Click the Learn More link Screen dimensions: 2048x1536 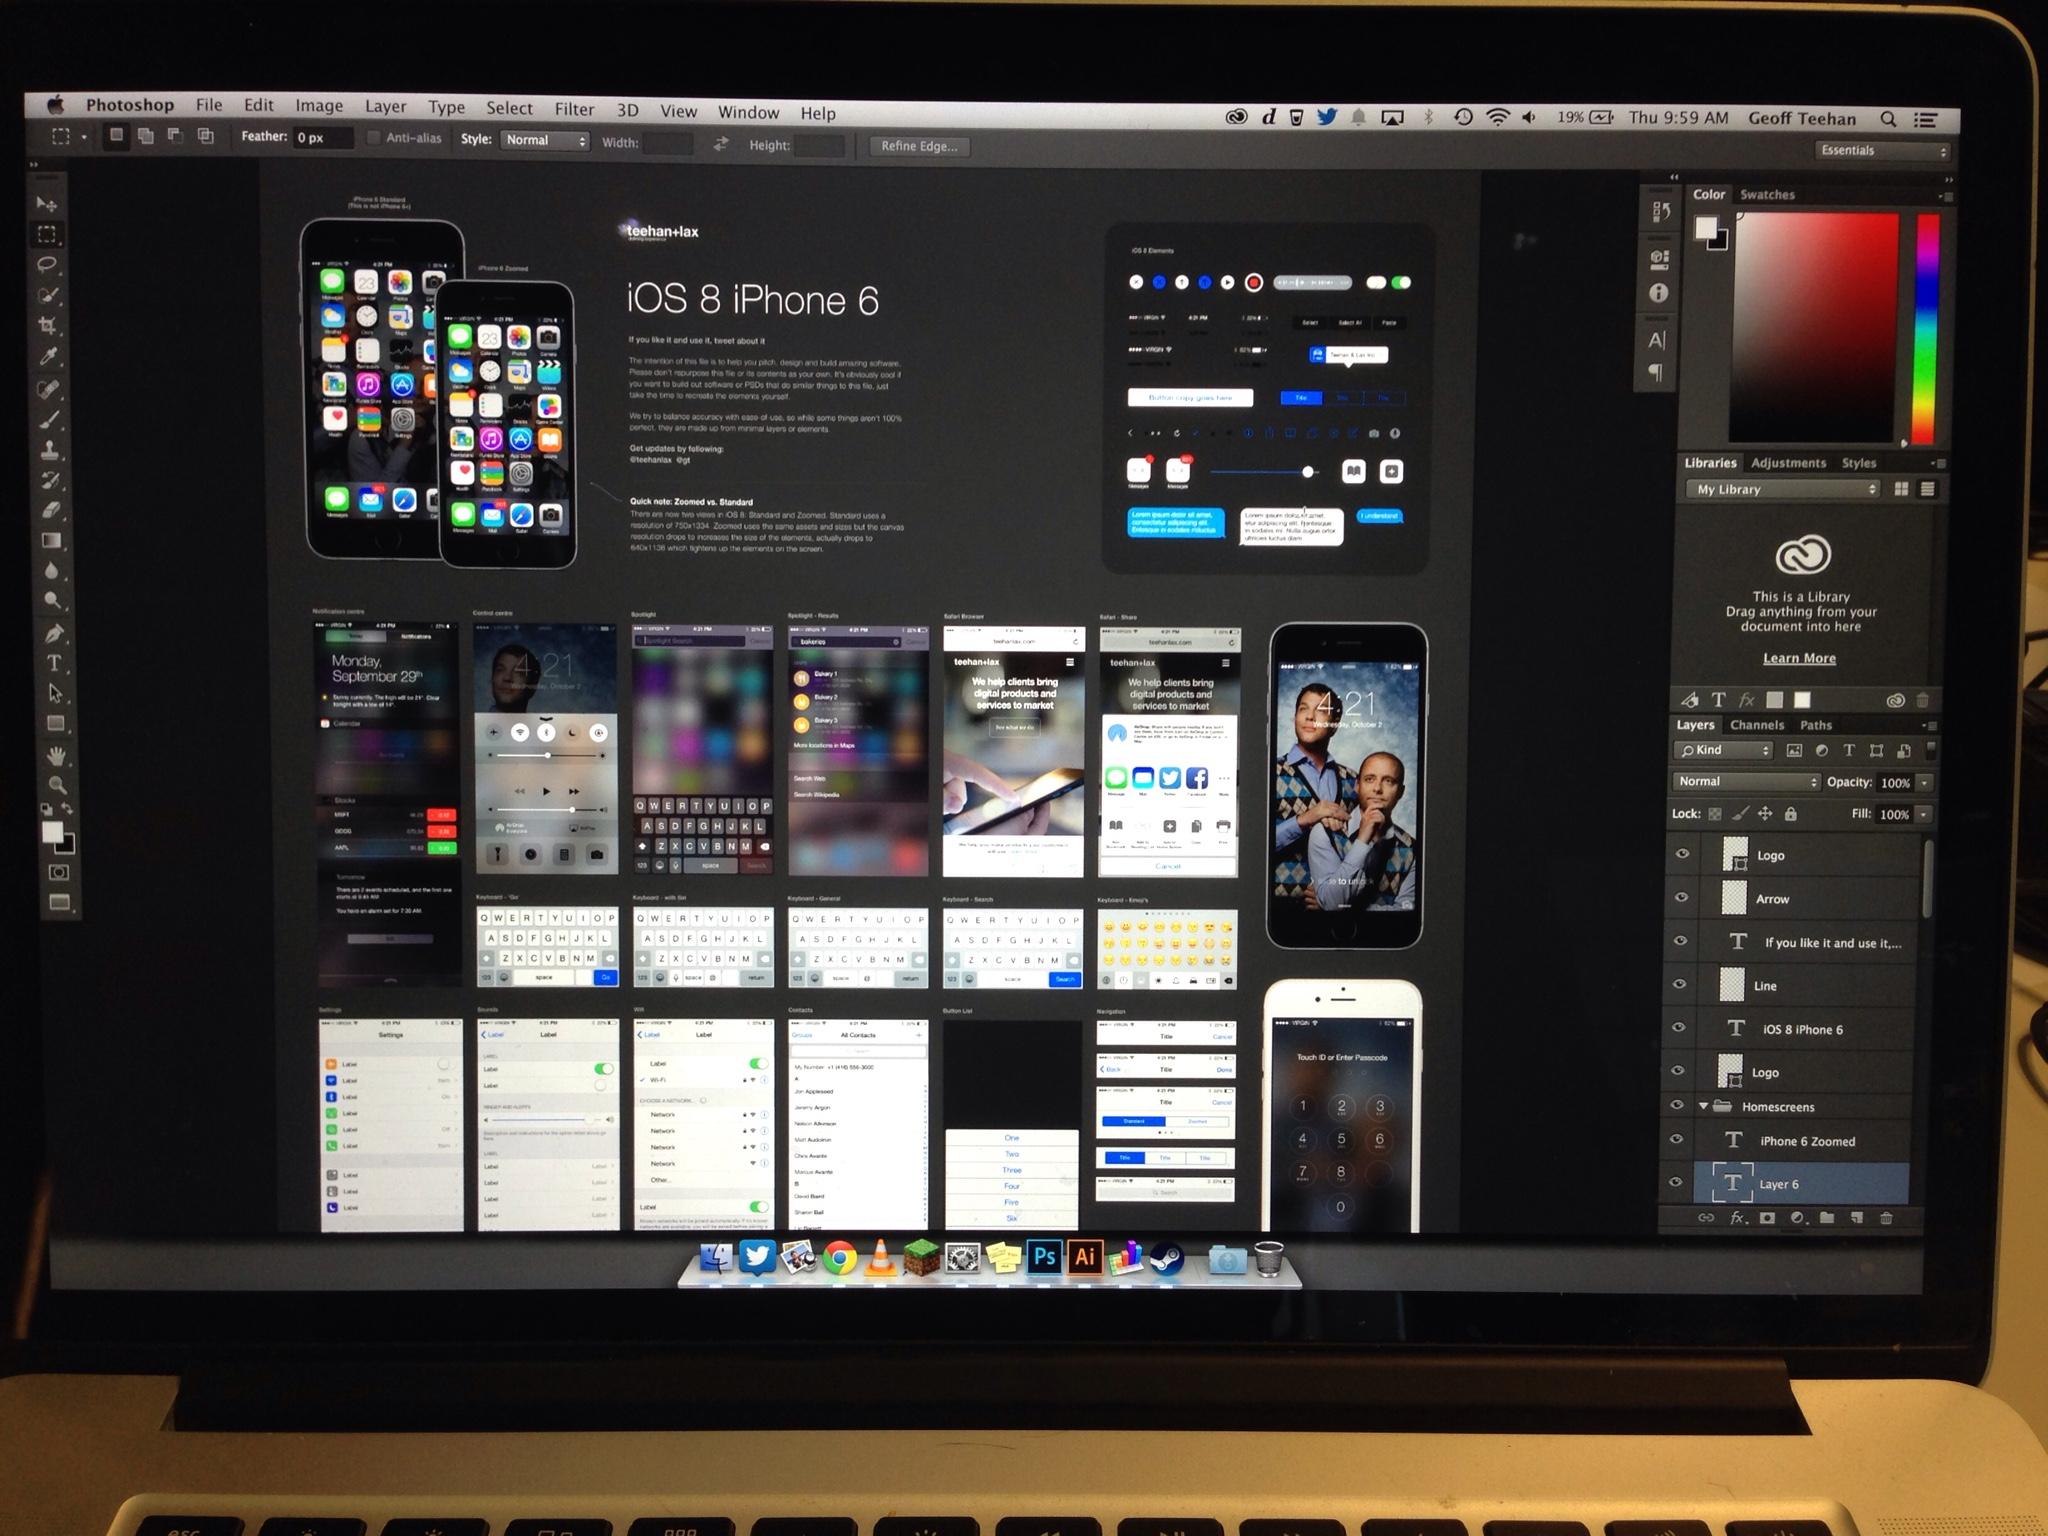tap(1799, 658)
